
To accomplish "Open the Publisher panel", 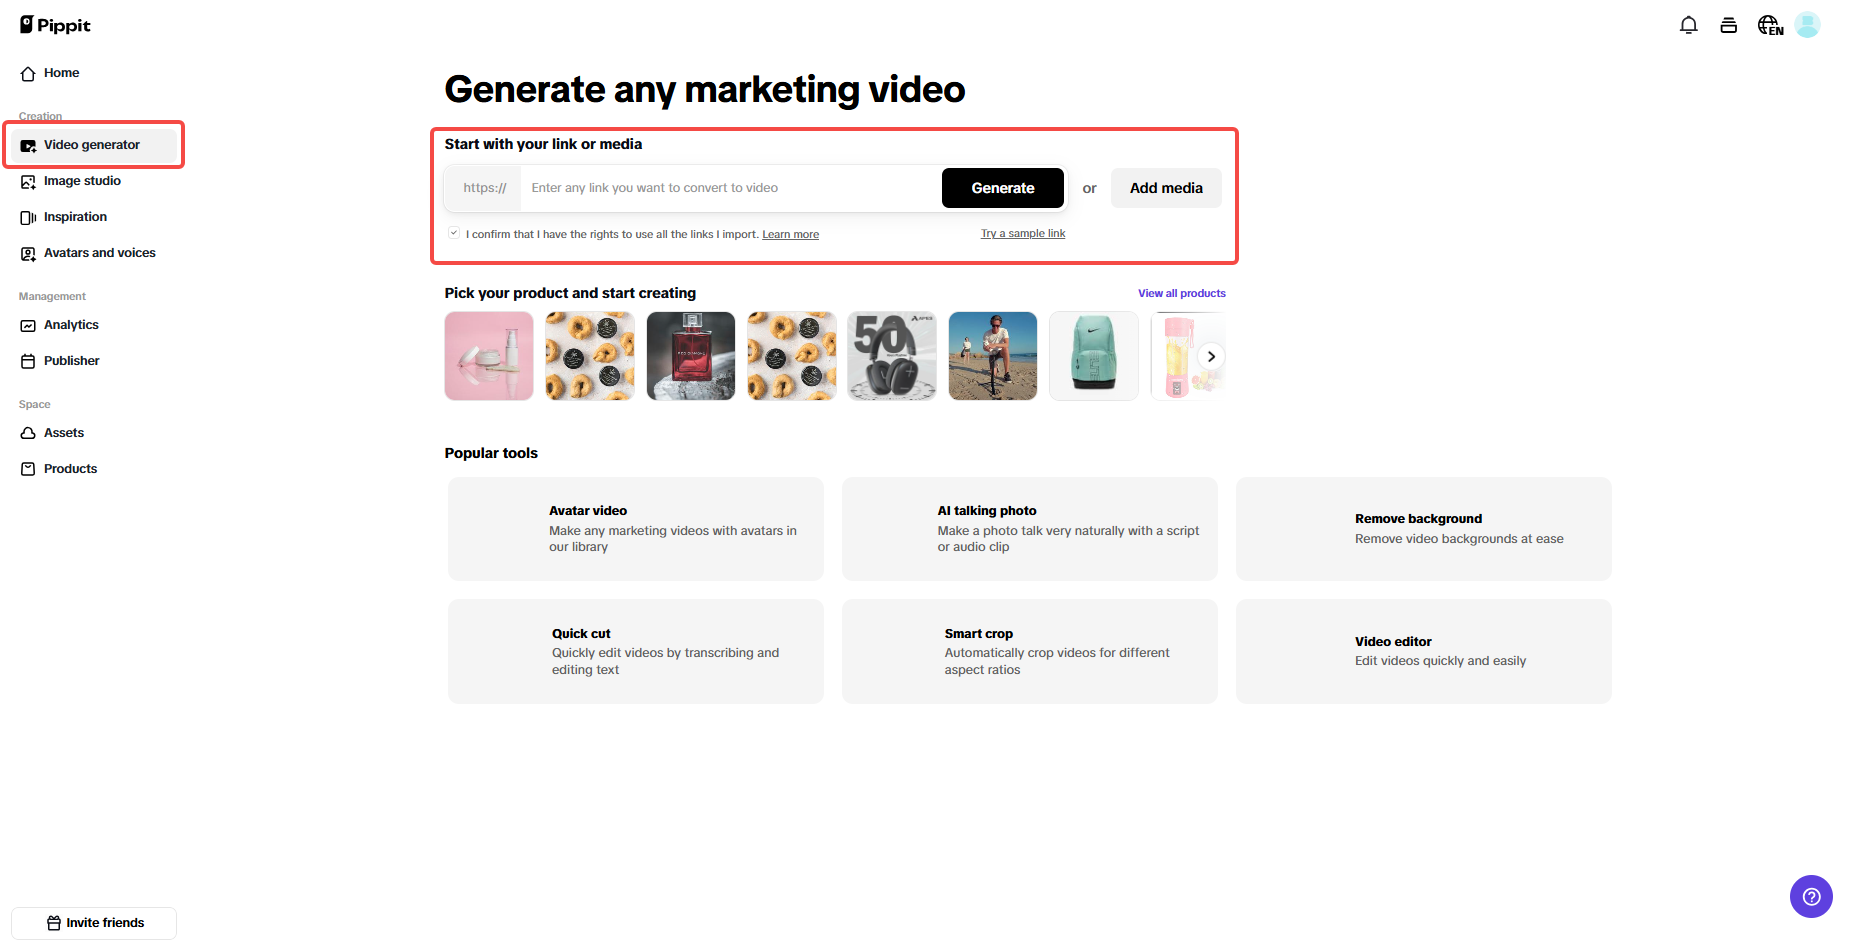I will click(x=71, y=360).
